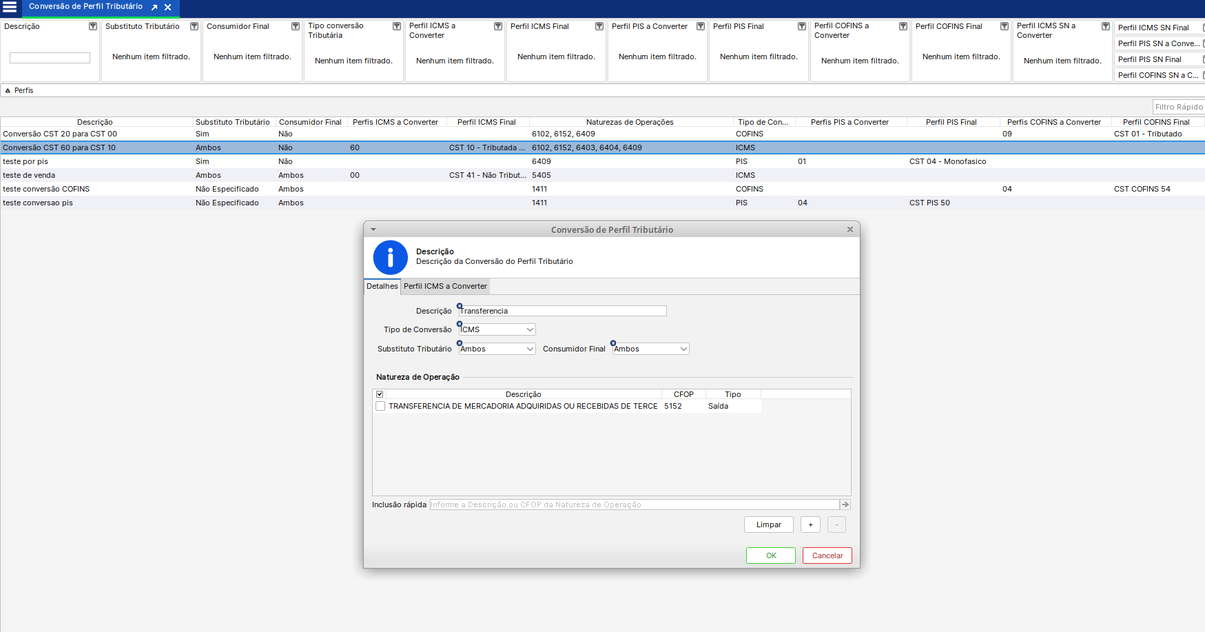The width and height of the screenshot is (1205, 632).
Task: Click filter icon for Perfil PIS Final
Action: point(801,27)
